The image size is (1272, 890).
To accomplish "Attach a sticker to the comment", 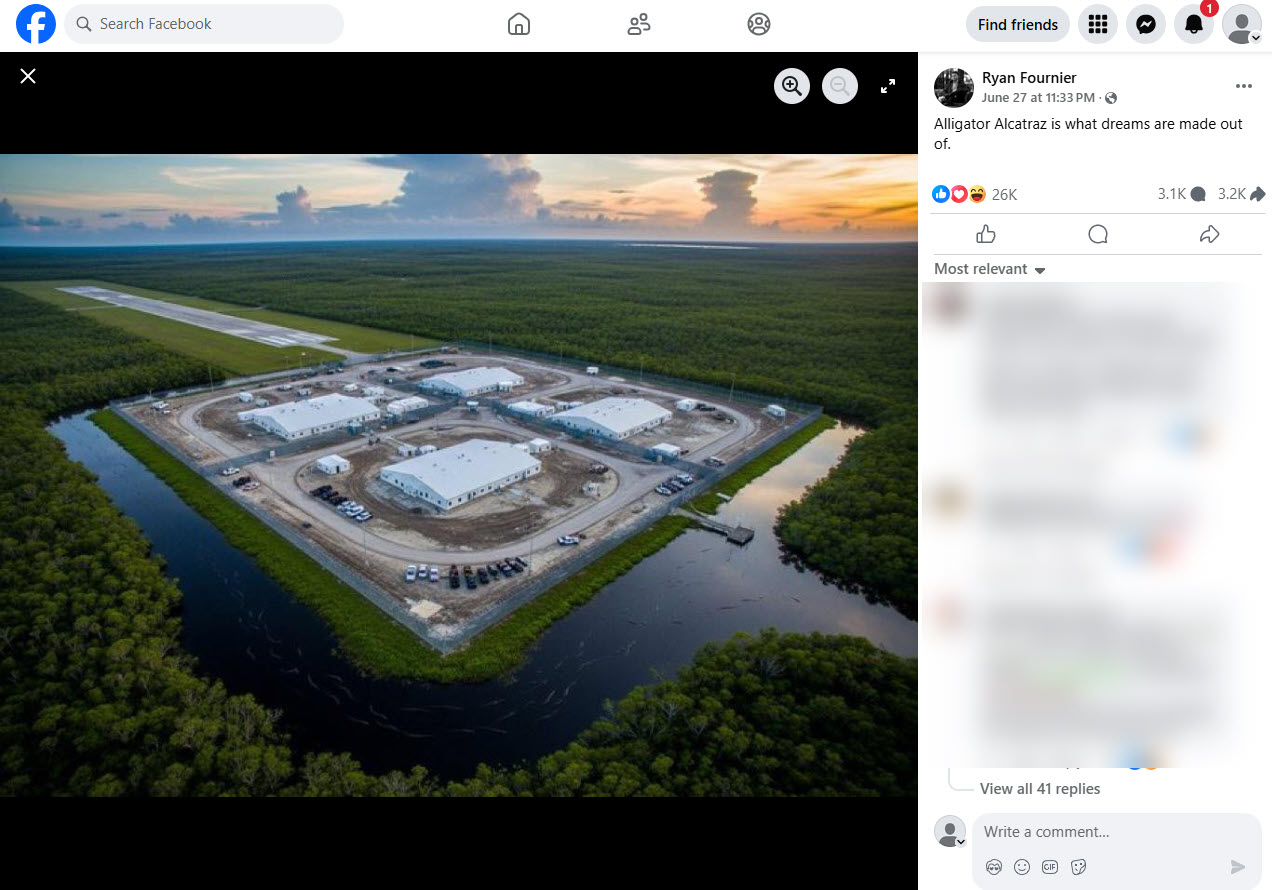I will pyautogui.click(x=1078, y=867).
